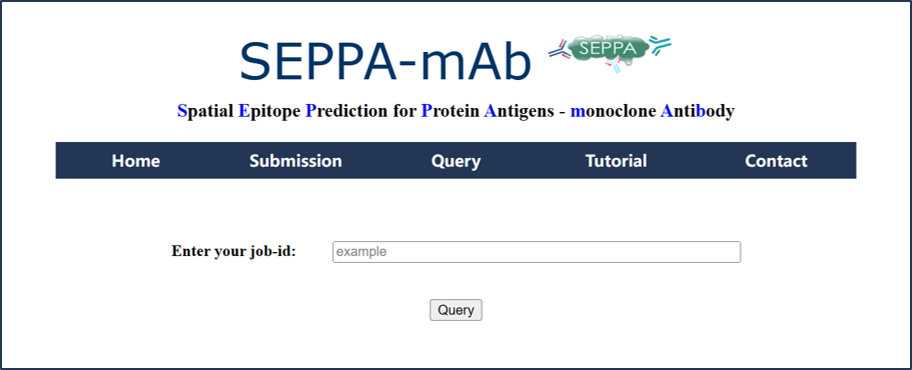Open the Contact page
This screenshot has height=370, width=912.
pos(776,161)
